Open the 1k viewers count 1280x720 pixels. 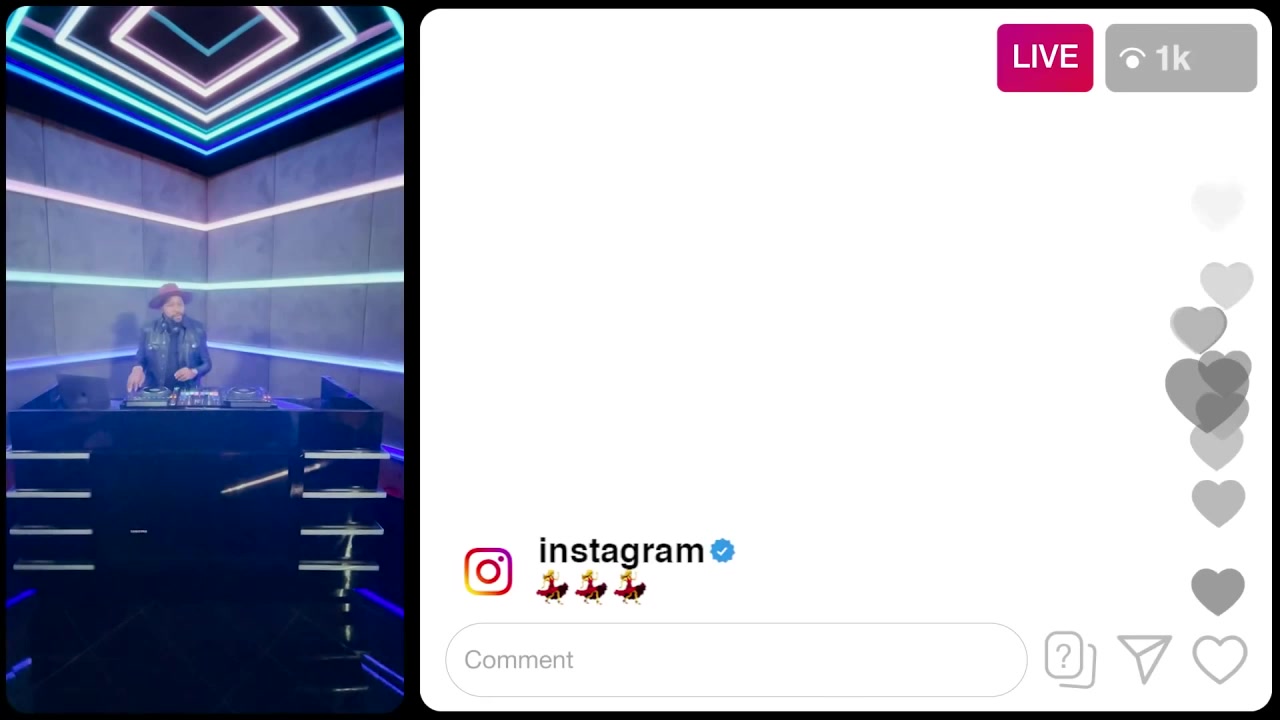[1181, 58]
